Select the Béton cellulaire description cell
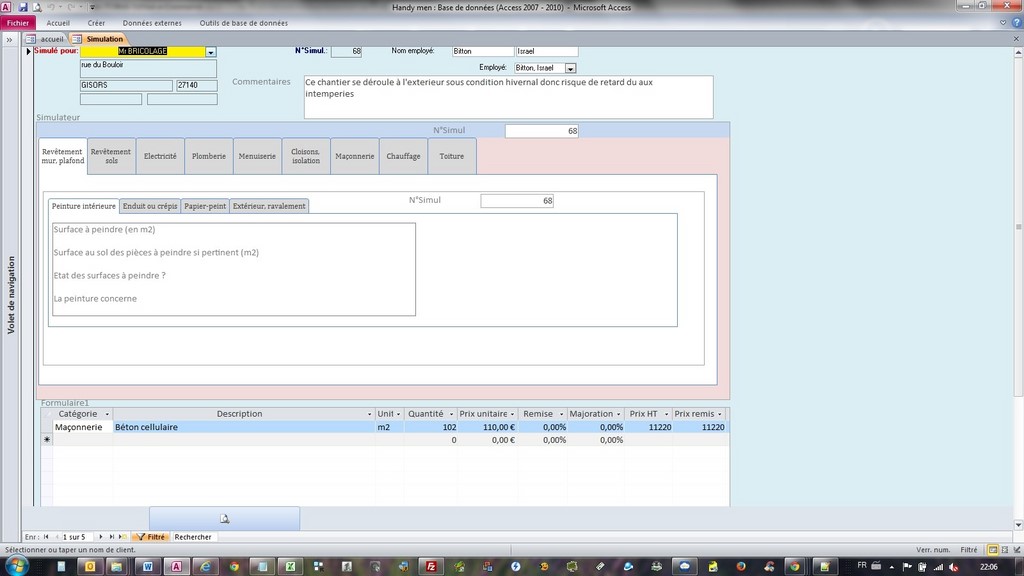Viewport: 1024px width, 576px height. pyautogui.click(x=240, y=427)
